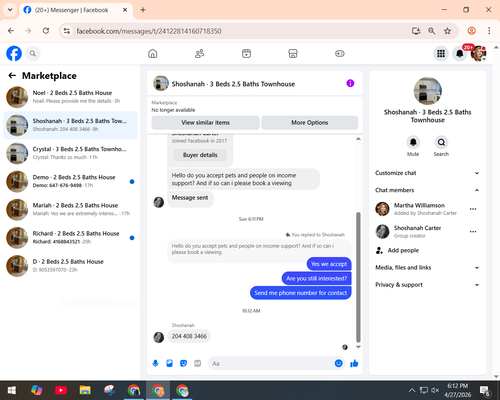The height and width of the screenshot is (400, 500).
Task: Open the Demo 2 Beds House conversation
Action: [70, 181]
